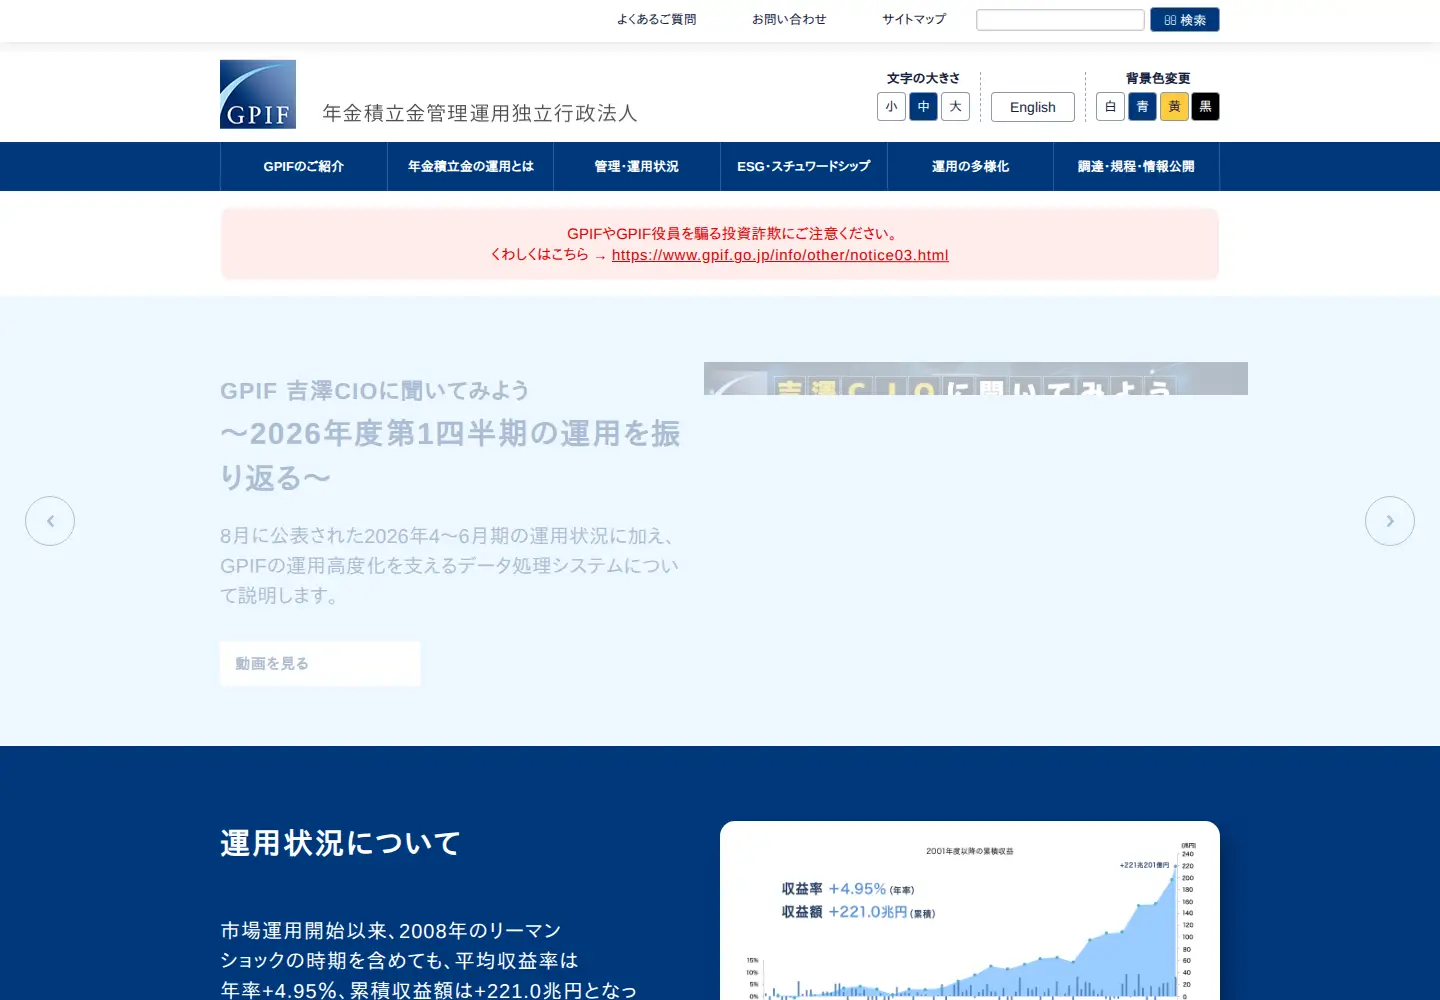1440x1000 pixels.
Task: Click 動画を見る button
Action: click(320, 663)
